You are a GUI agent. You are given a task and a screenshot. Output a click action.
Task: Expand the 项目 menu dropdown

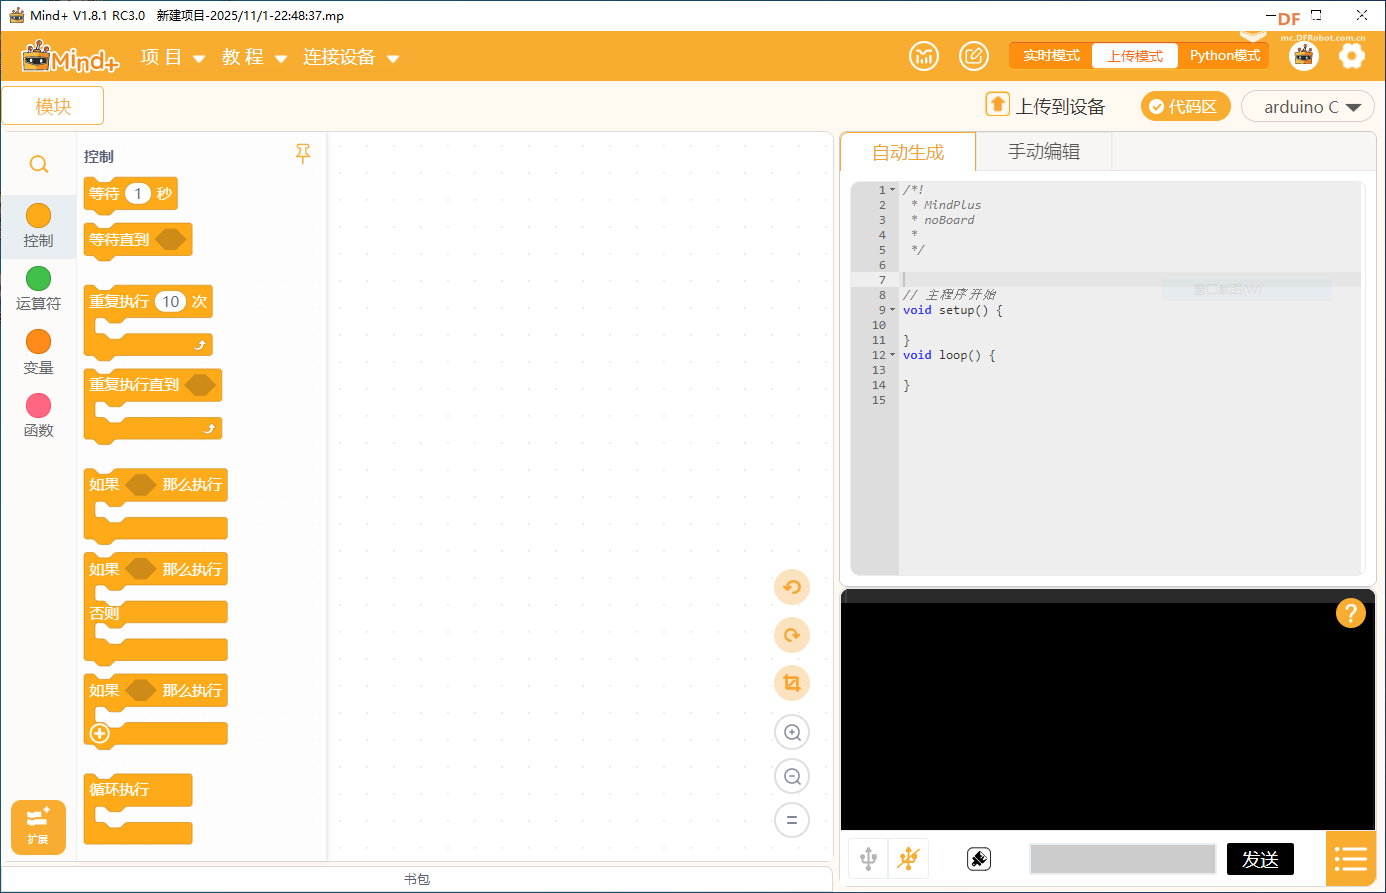pyautogui.click(x=173, y=57)
